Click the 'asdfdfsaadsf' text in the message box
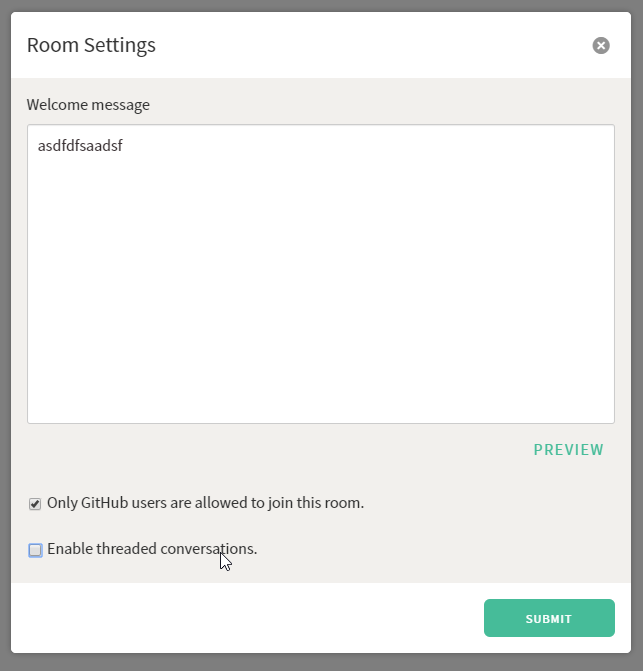 click(80, 147)
